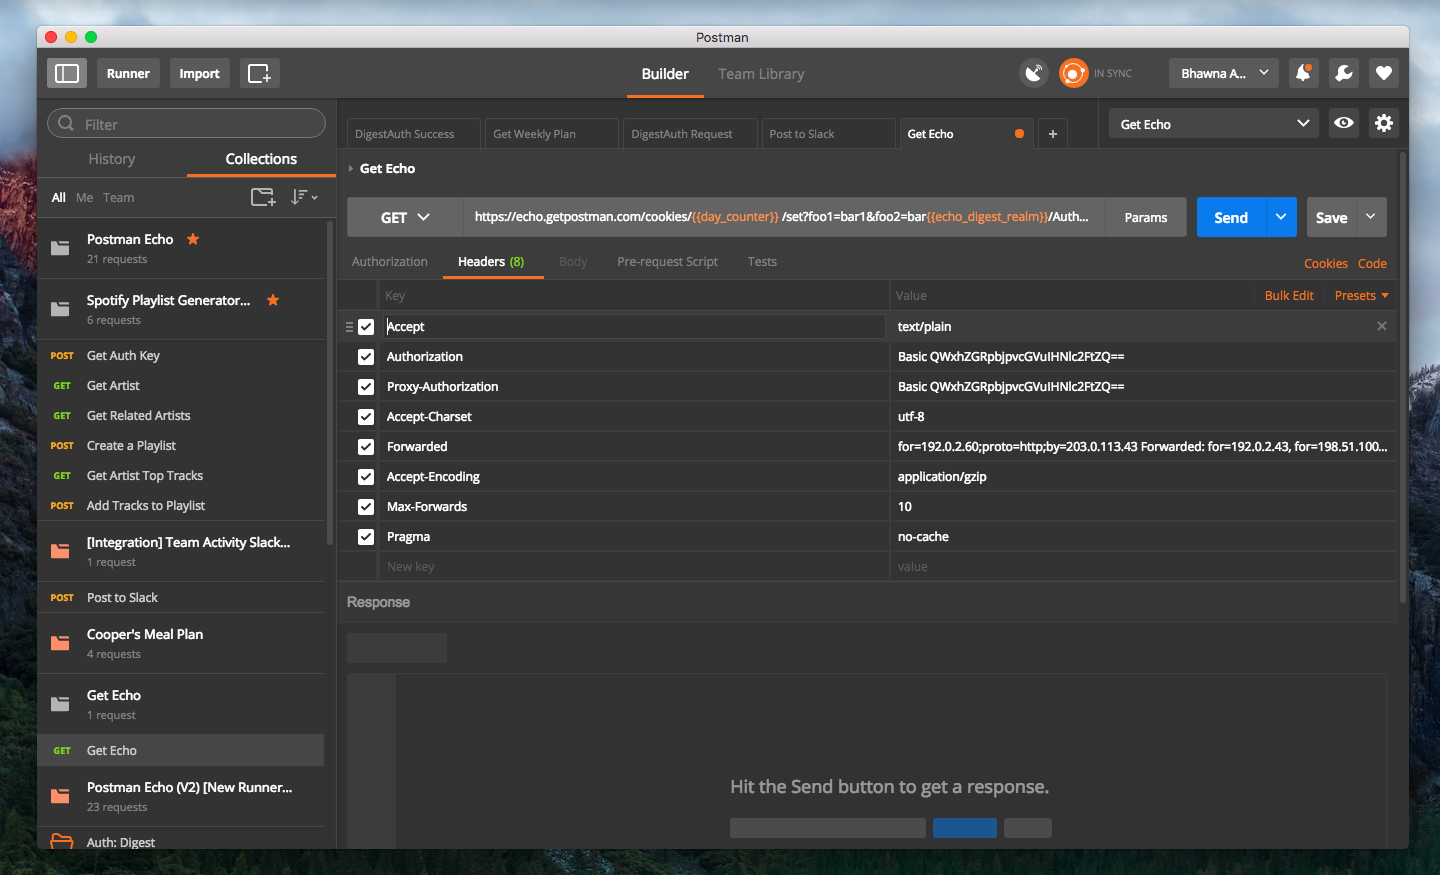Click the New key input field
The width and height of the screenshot is (1440, 875).
click(634, 566)
